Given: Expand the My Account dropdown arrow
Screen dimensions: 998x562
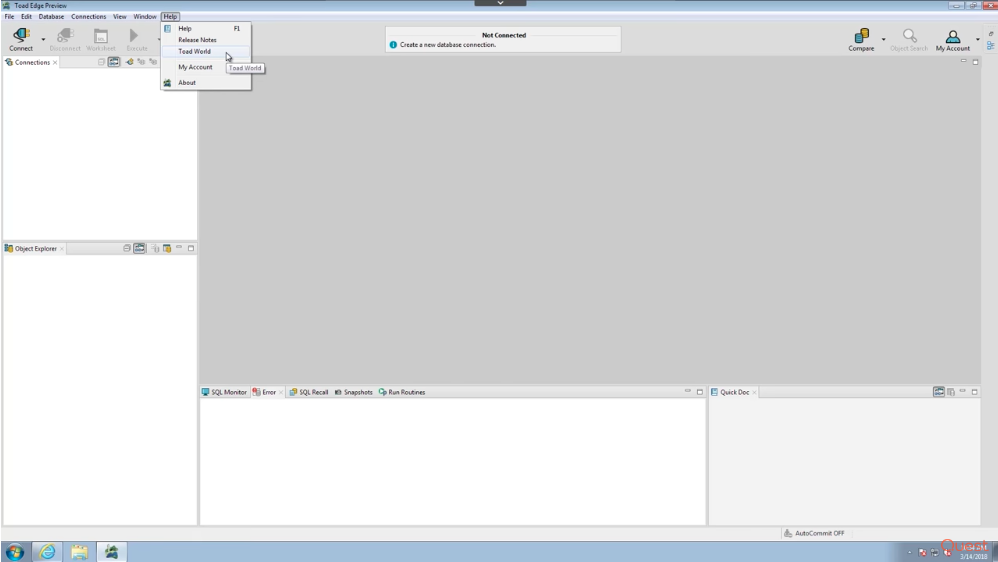Looking at the screenshot, I should point(977,40).
